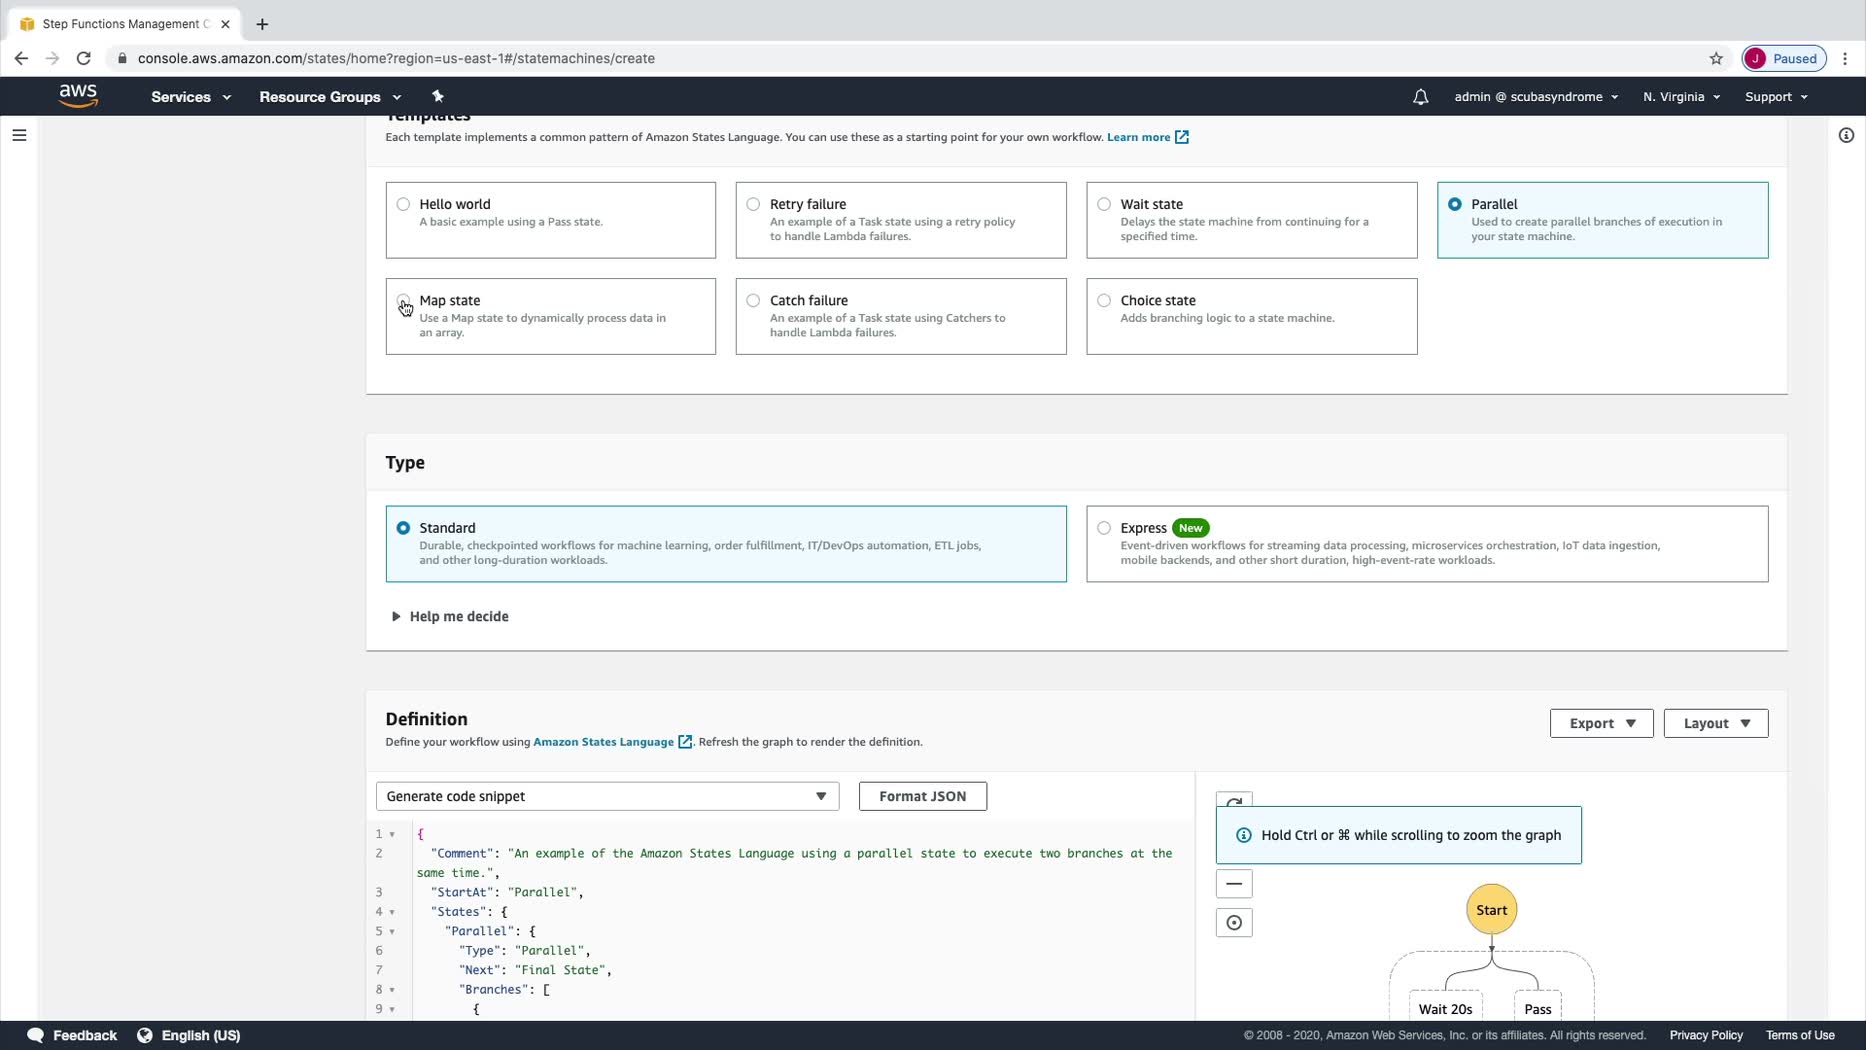Open the Layout dropdown
The width and height of the screenshot is (1866, 1050).
coord(1716,723)
